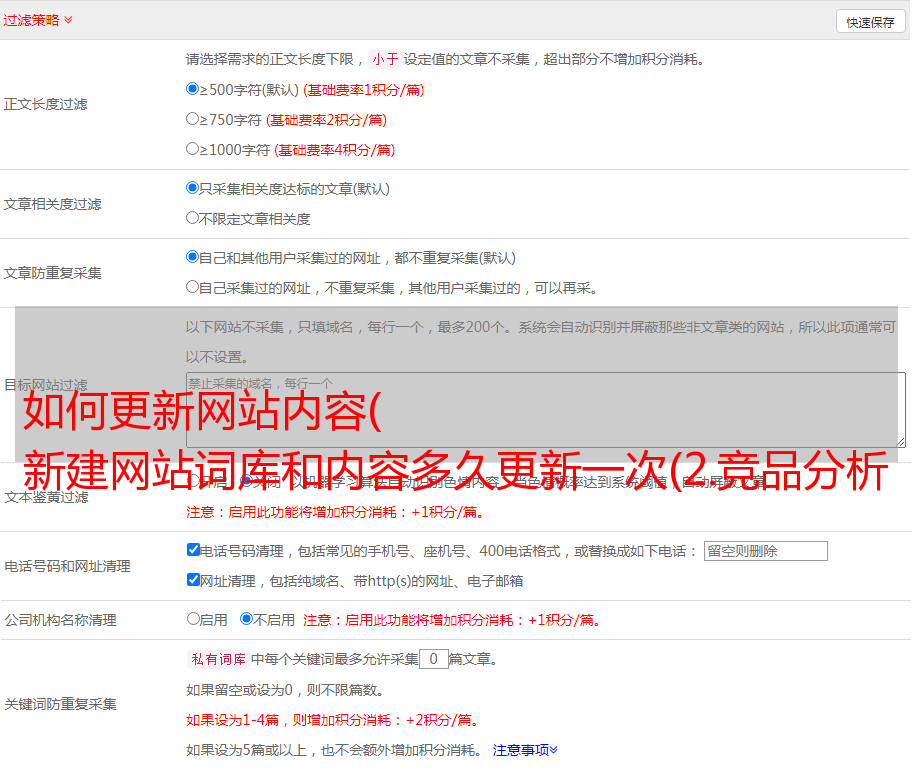Collapse the 过滤策略 section chevron
This screenshot has height=768, width=912.
(68, 20)
